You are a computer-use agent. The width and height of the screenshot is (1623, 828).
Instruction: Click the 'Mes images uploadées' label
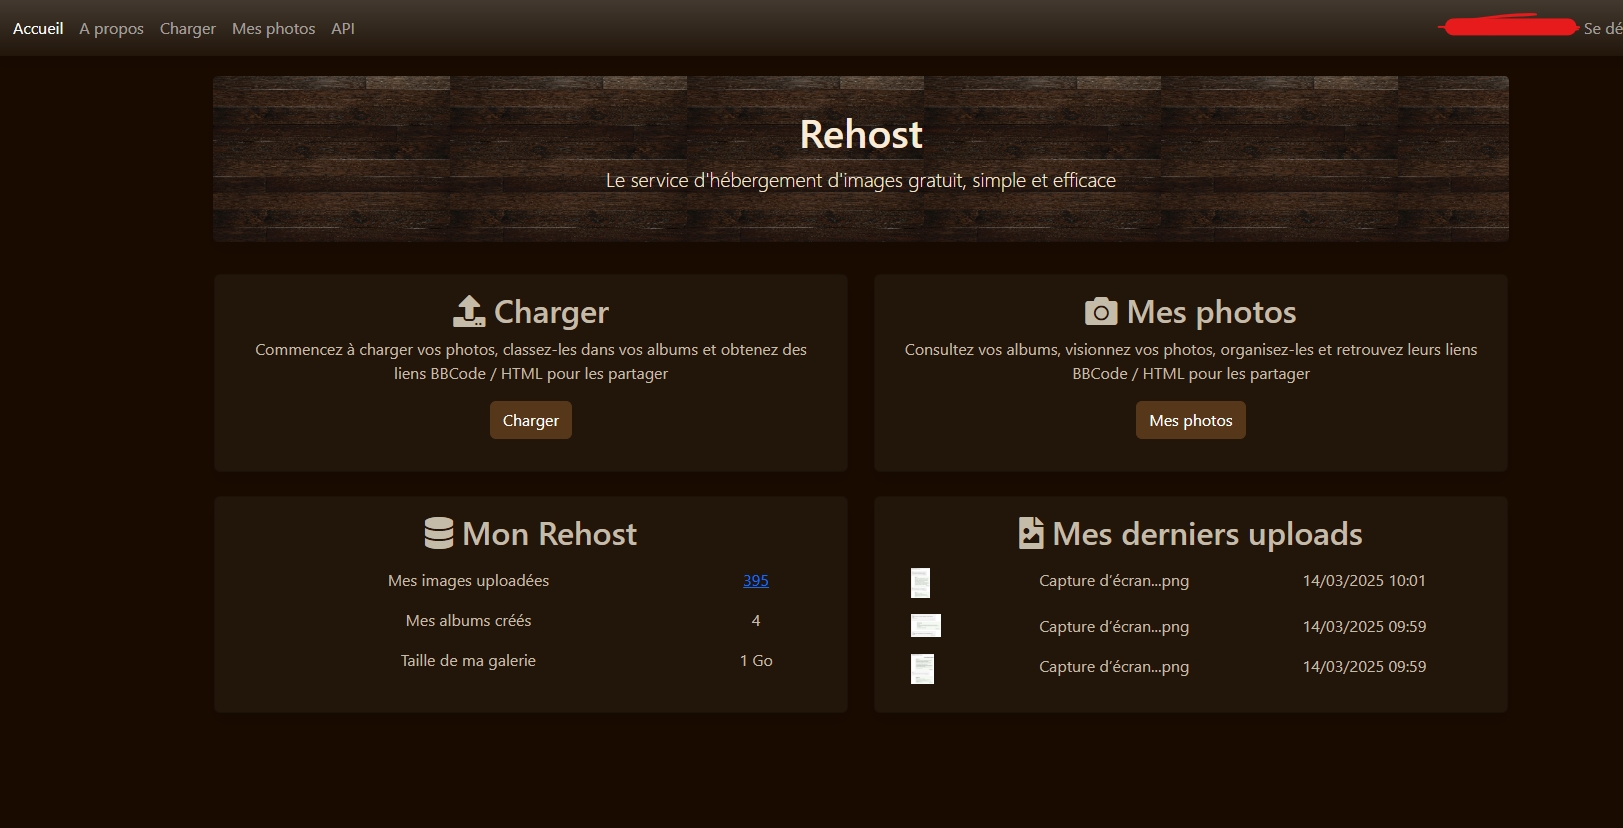(x=468, y=580)
